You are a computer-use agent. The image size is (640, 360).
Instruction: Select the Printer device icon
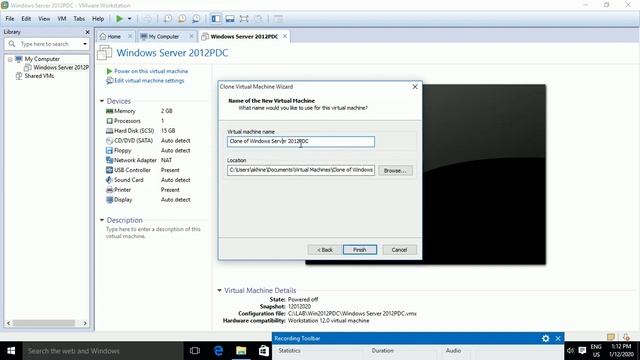[x=109, y=190]
